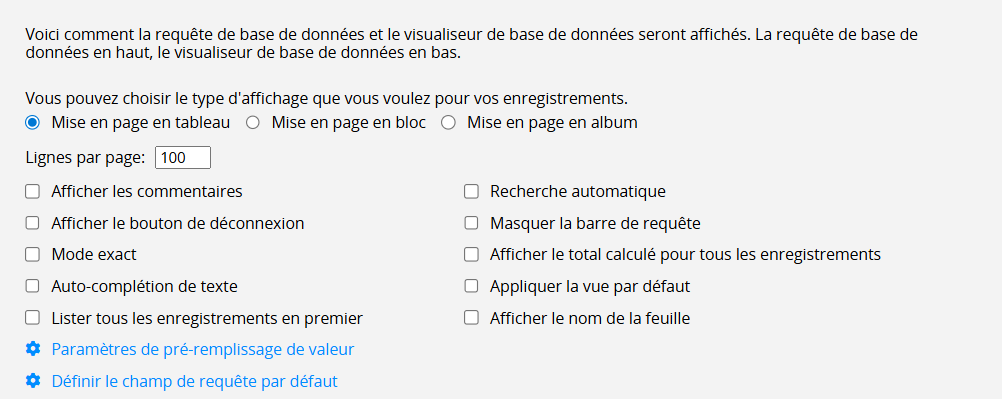Click the Lignes par page input field
The width and height of the screenshot is (1002, 399).
tap(183, 158)
